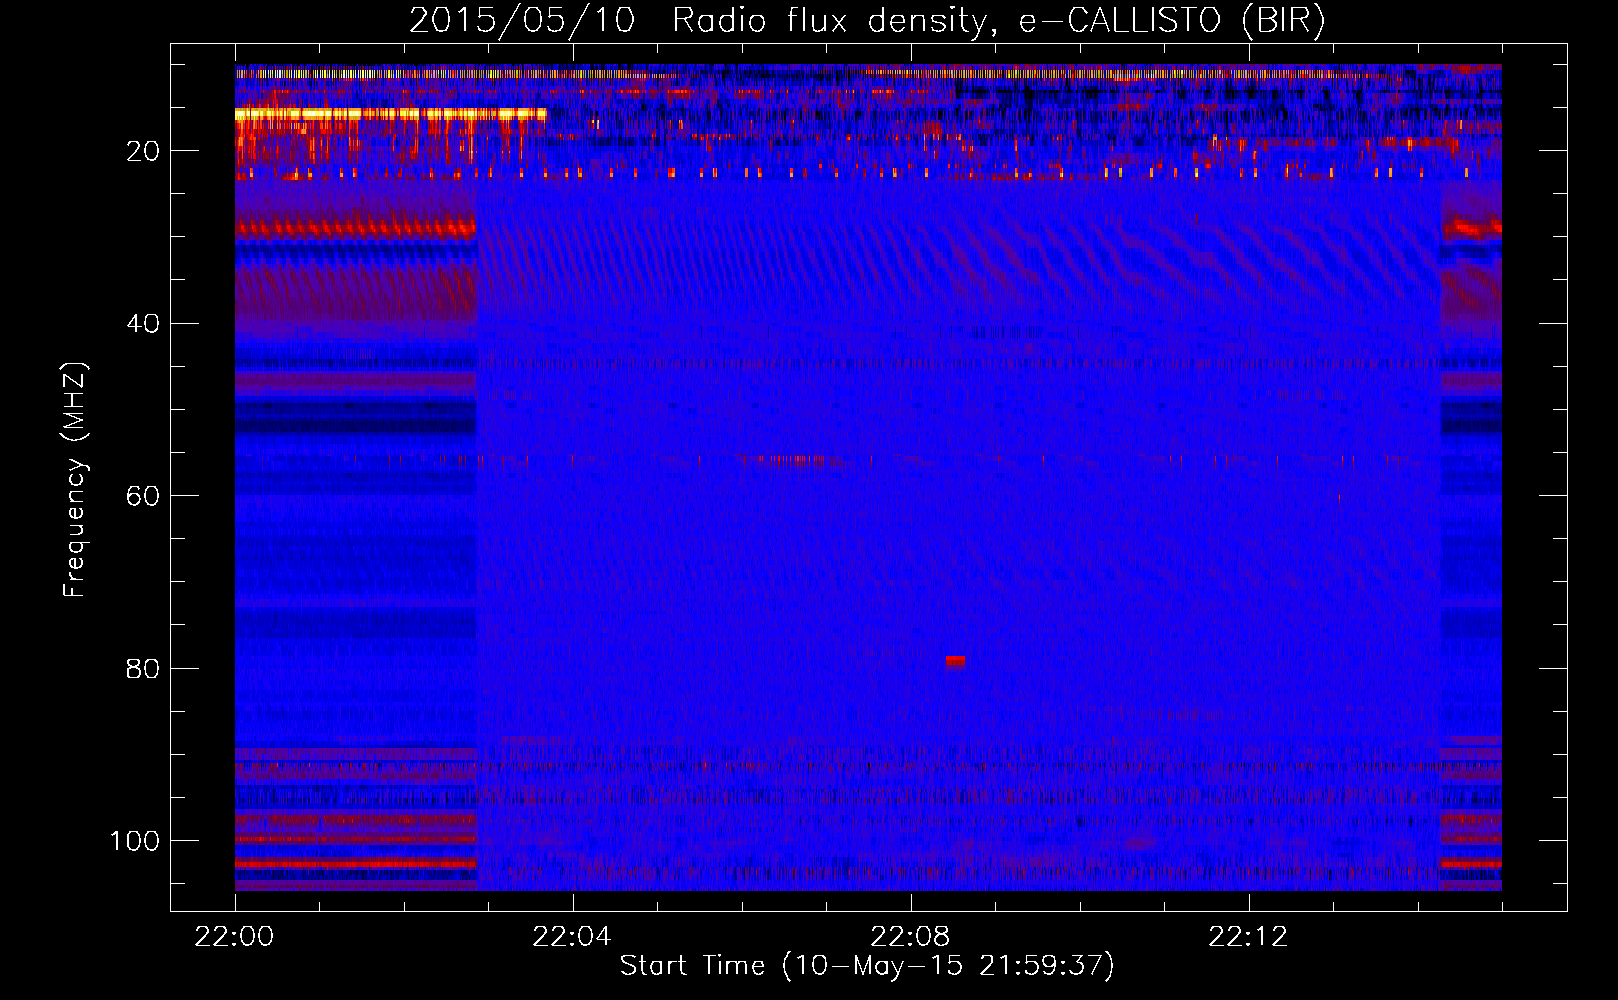Click the 100 MHz frequency tick label
This screenshot has height=1000, width=1618.
pyautogui.click(x=135, y=841)
